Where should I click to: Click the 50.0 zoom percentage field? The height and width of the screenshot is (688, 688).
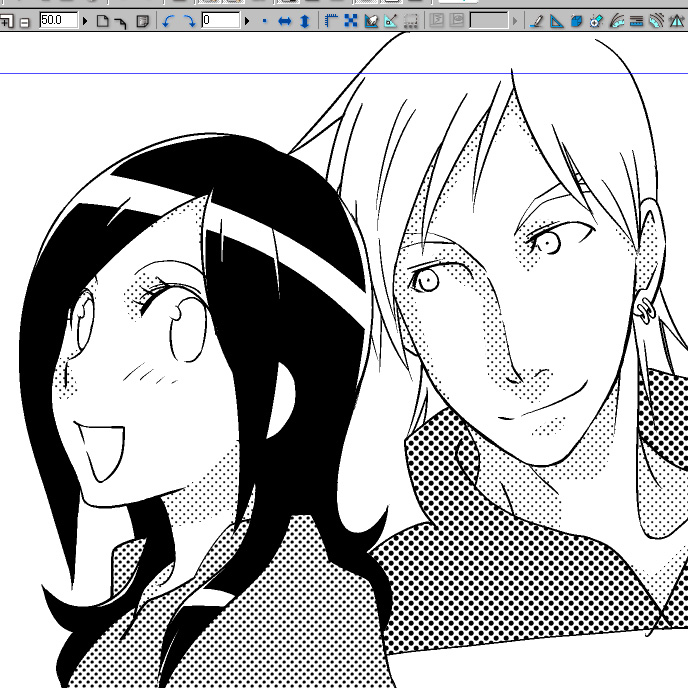pos(58,21)
